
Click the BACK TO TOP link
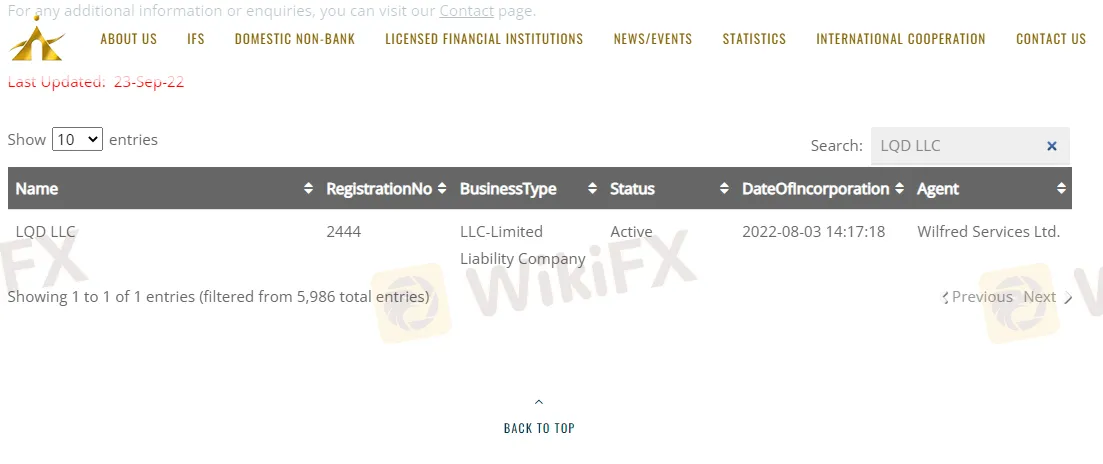539,428
